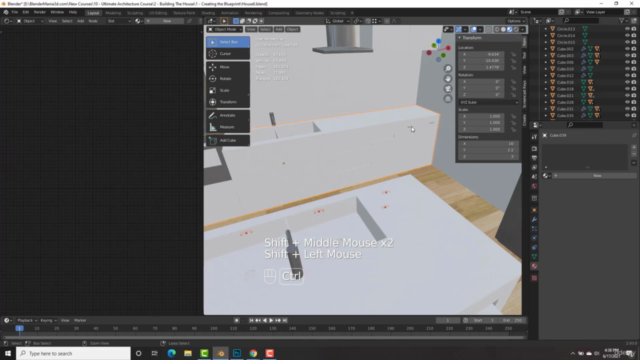Image resolution: width=640 pixels, height=360 pixels.
Task: Open the Render properties tab
Action: (x=534, y=149)
